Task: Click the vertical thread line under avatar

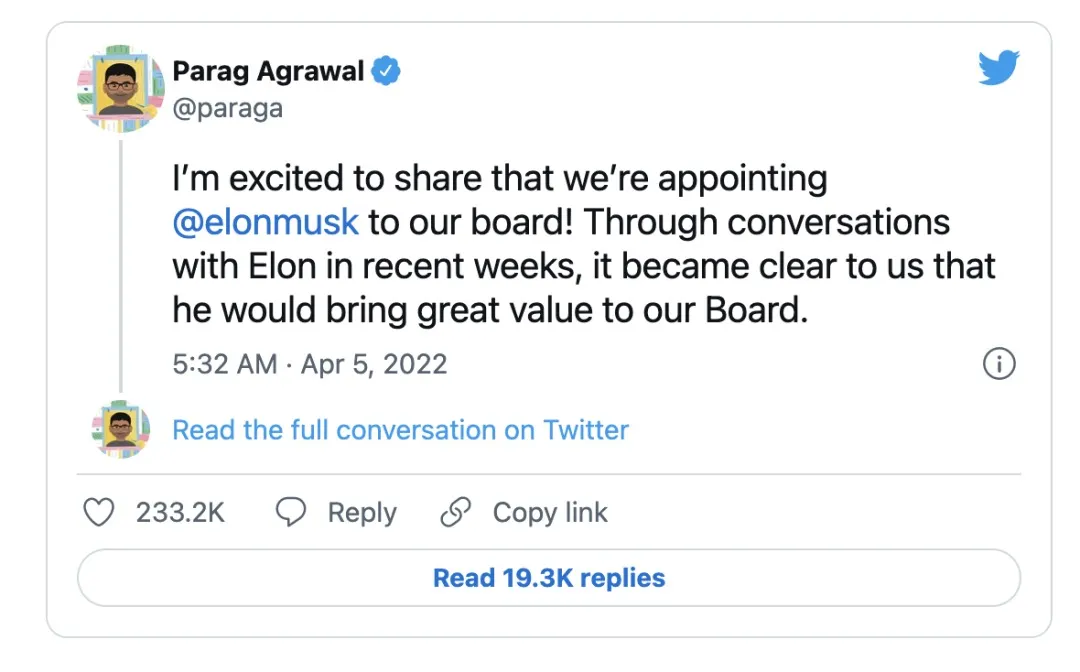Action: tap(120, 270)
